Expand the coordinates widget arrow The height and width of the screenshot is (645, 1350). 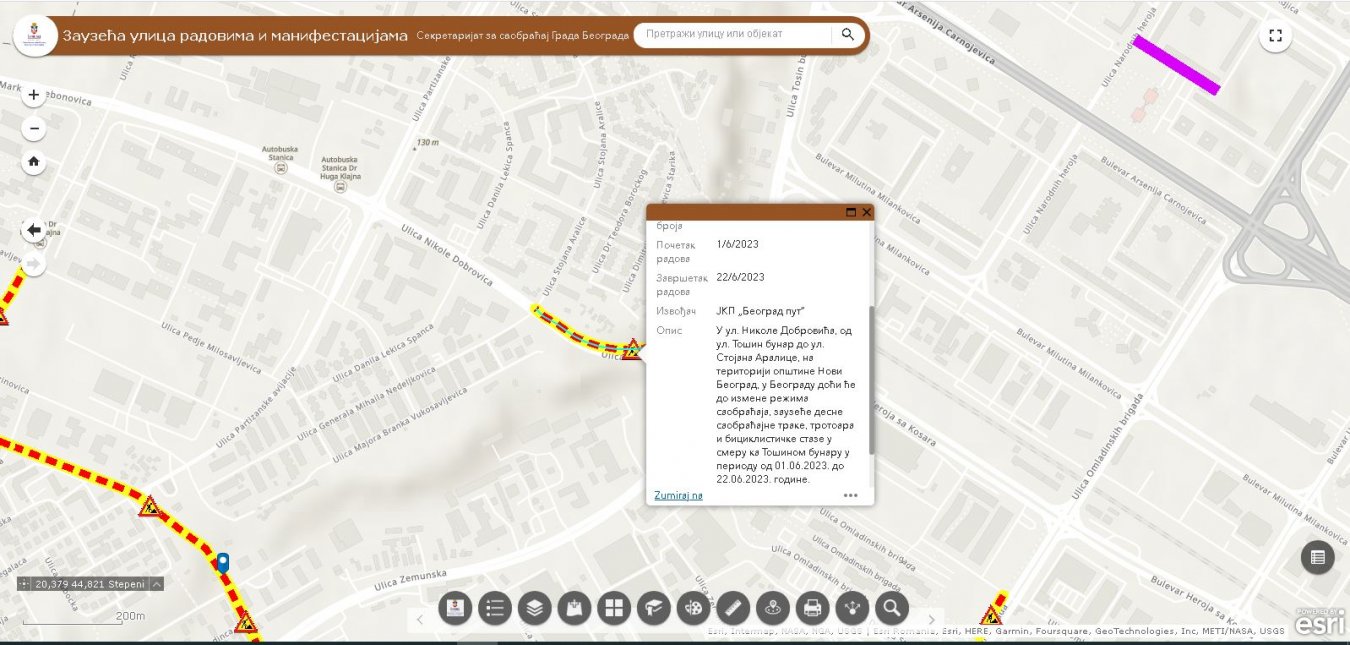coord(157,584)
